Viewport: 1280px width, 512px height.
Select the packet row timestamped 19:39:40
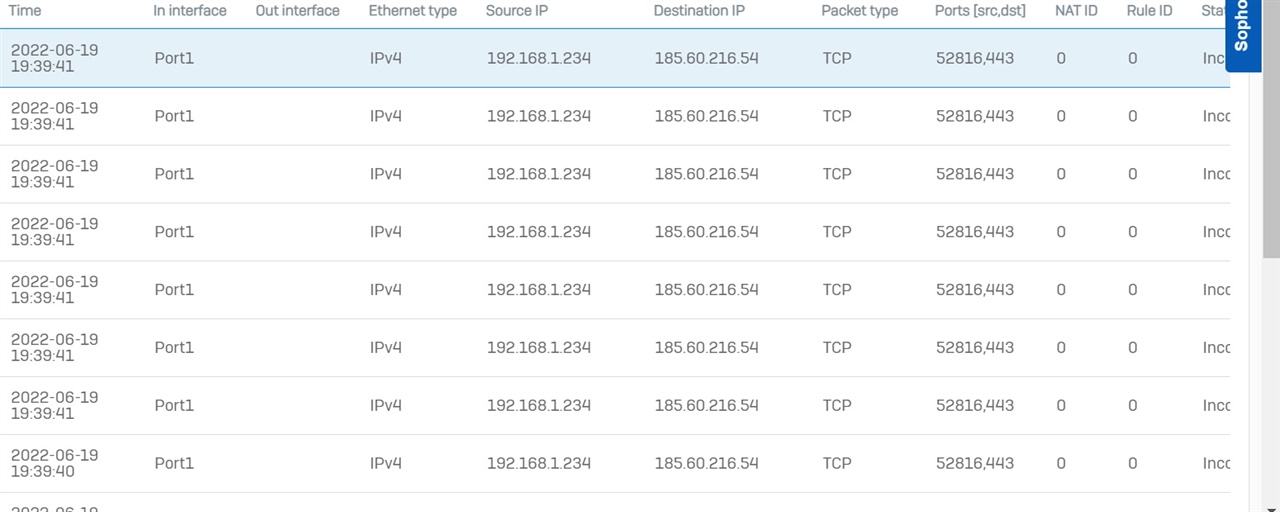pyautogui.click(x=615, y=463)
